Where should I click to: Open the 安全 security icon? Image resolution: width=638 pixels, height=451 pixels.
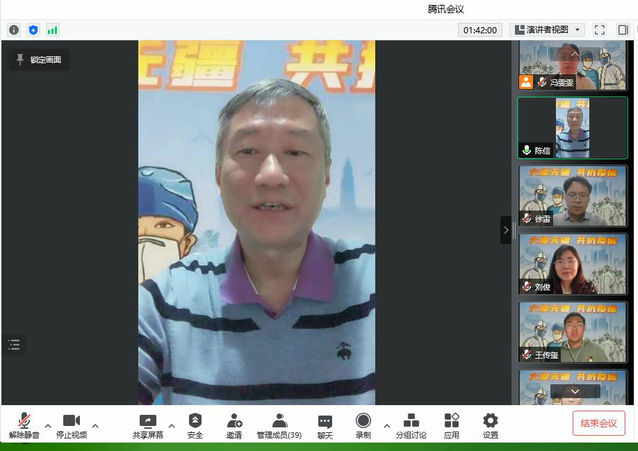pyautogui.click(x=195, y=425)
